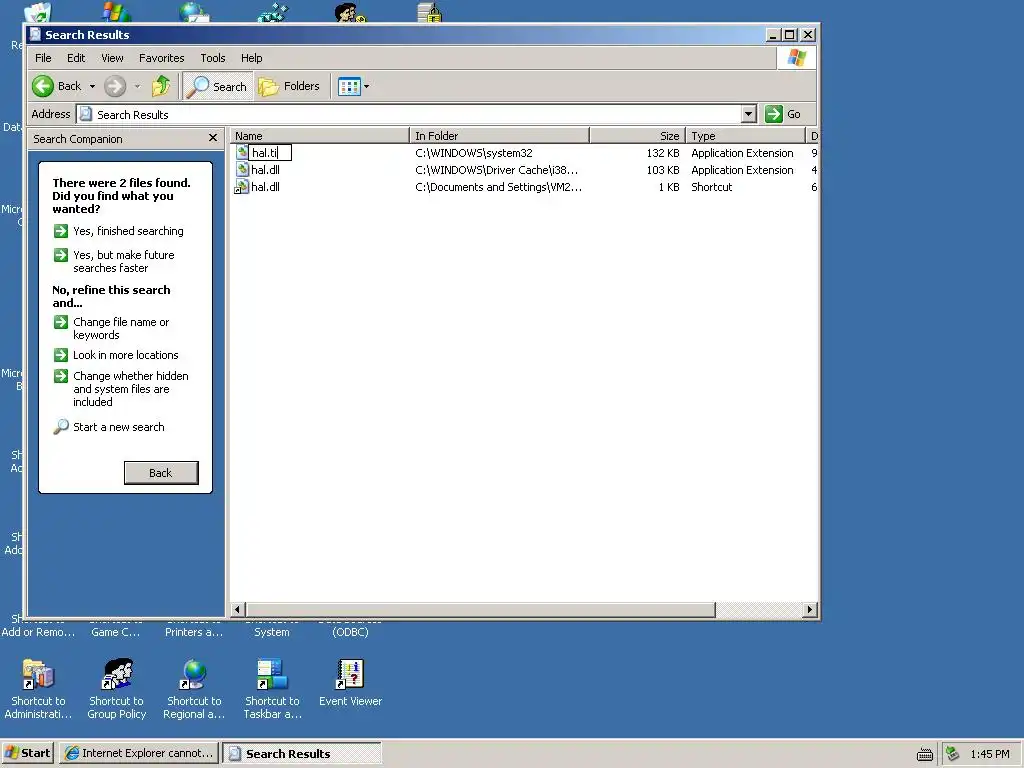Open the Address bar dropdown list
Viewport: 1024px width, 768px height.
click(x=748, y=114)
